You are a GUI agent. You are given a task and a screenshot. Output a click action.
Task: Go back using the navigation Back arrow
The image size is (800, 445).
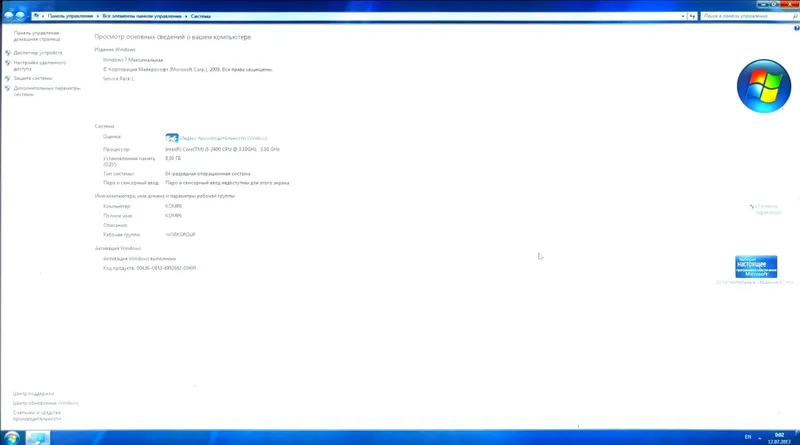(x=9, y=16)
